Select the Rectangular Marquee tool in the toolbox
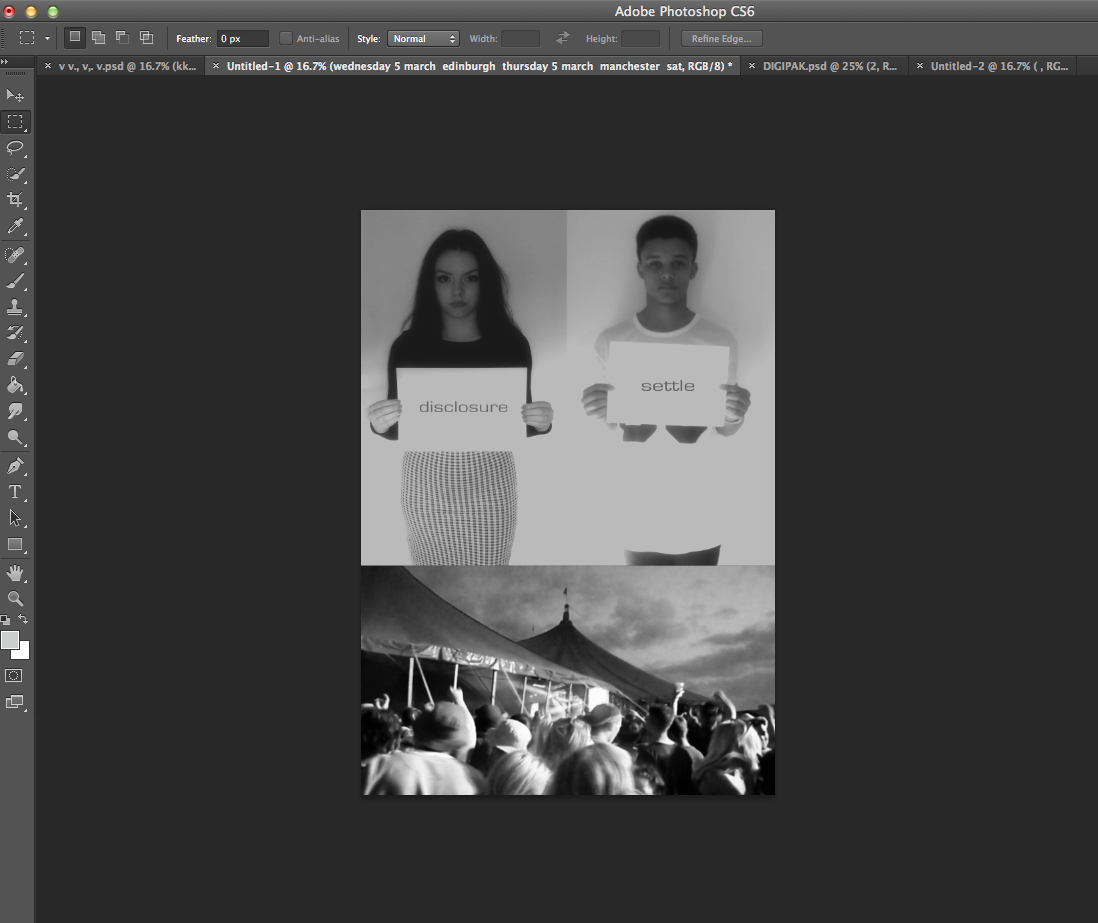 pyautogui.click(x=15, y=122)
